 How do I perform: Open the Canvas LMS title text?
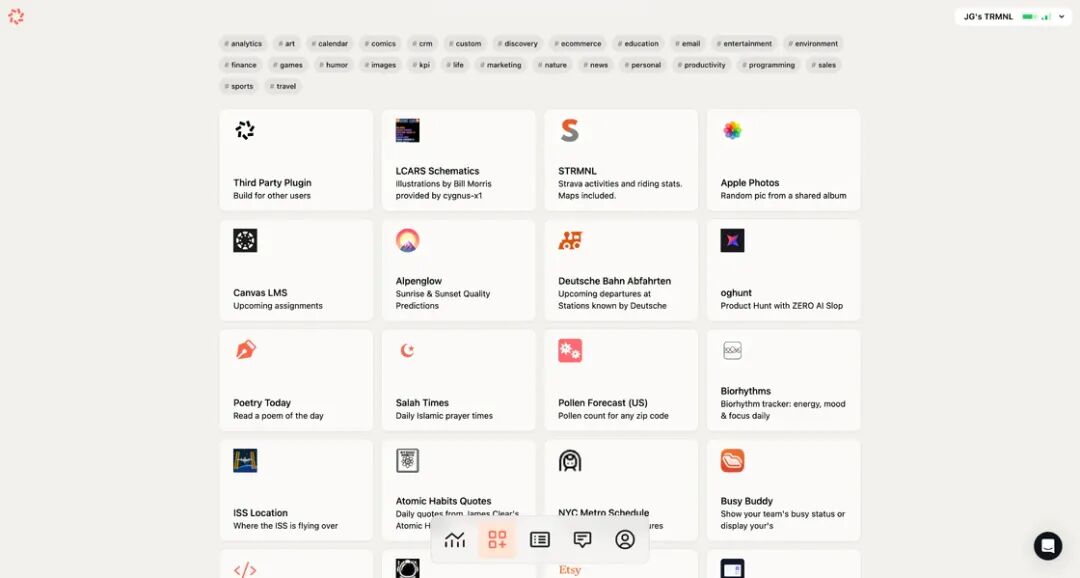pyautogui.click(x=260, y=293)
